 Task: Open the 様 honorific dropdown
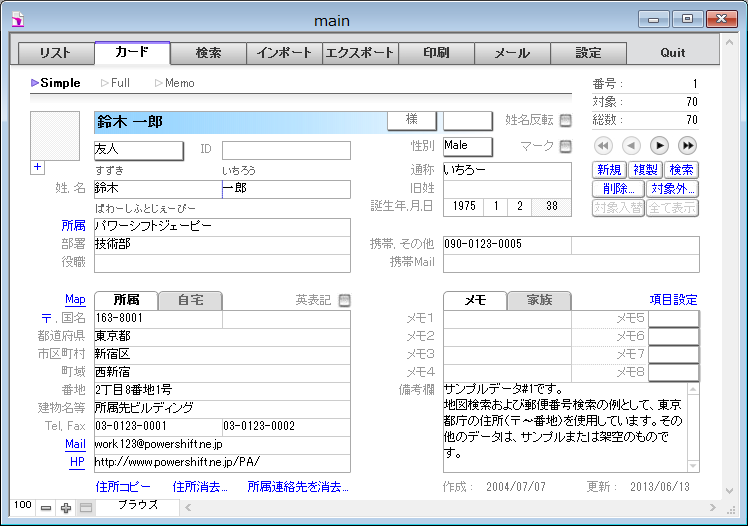point(412,120)
